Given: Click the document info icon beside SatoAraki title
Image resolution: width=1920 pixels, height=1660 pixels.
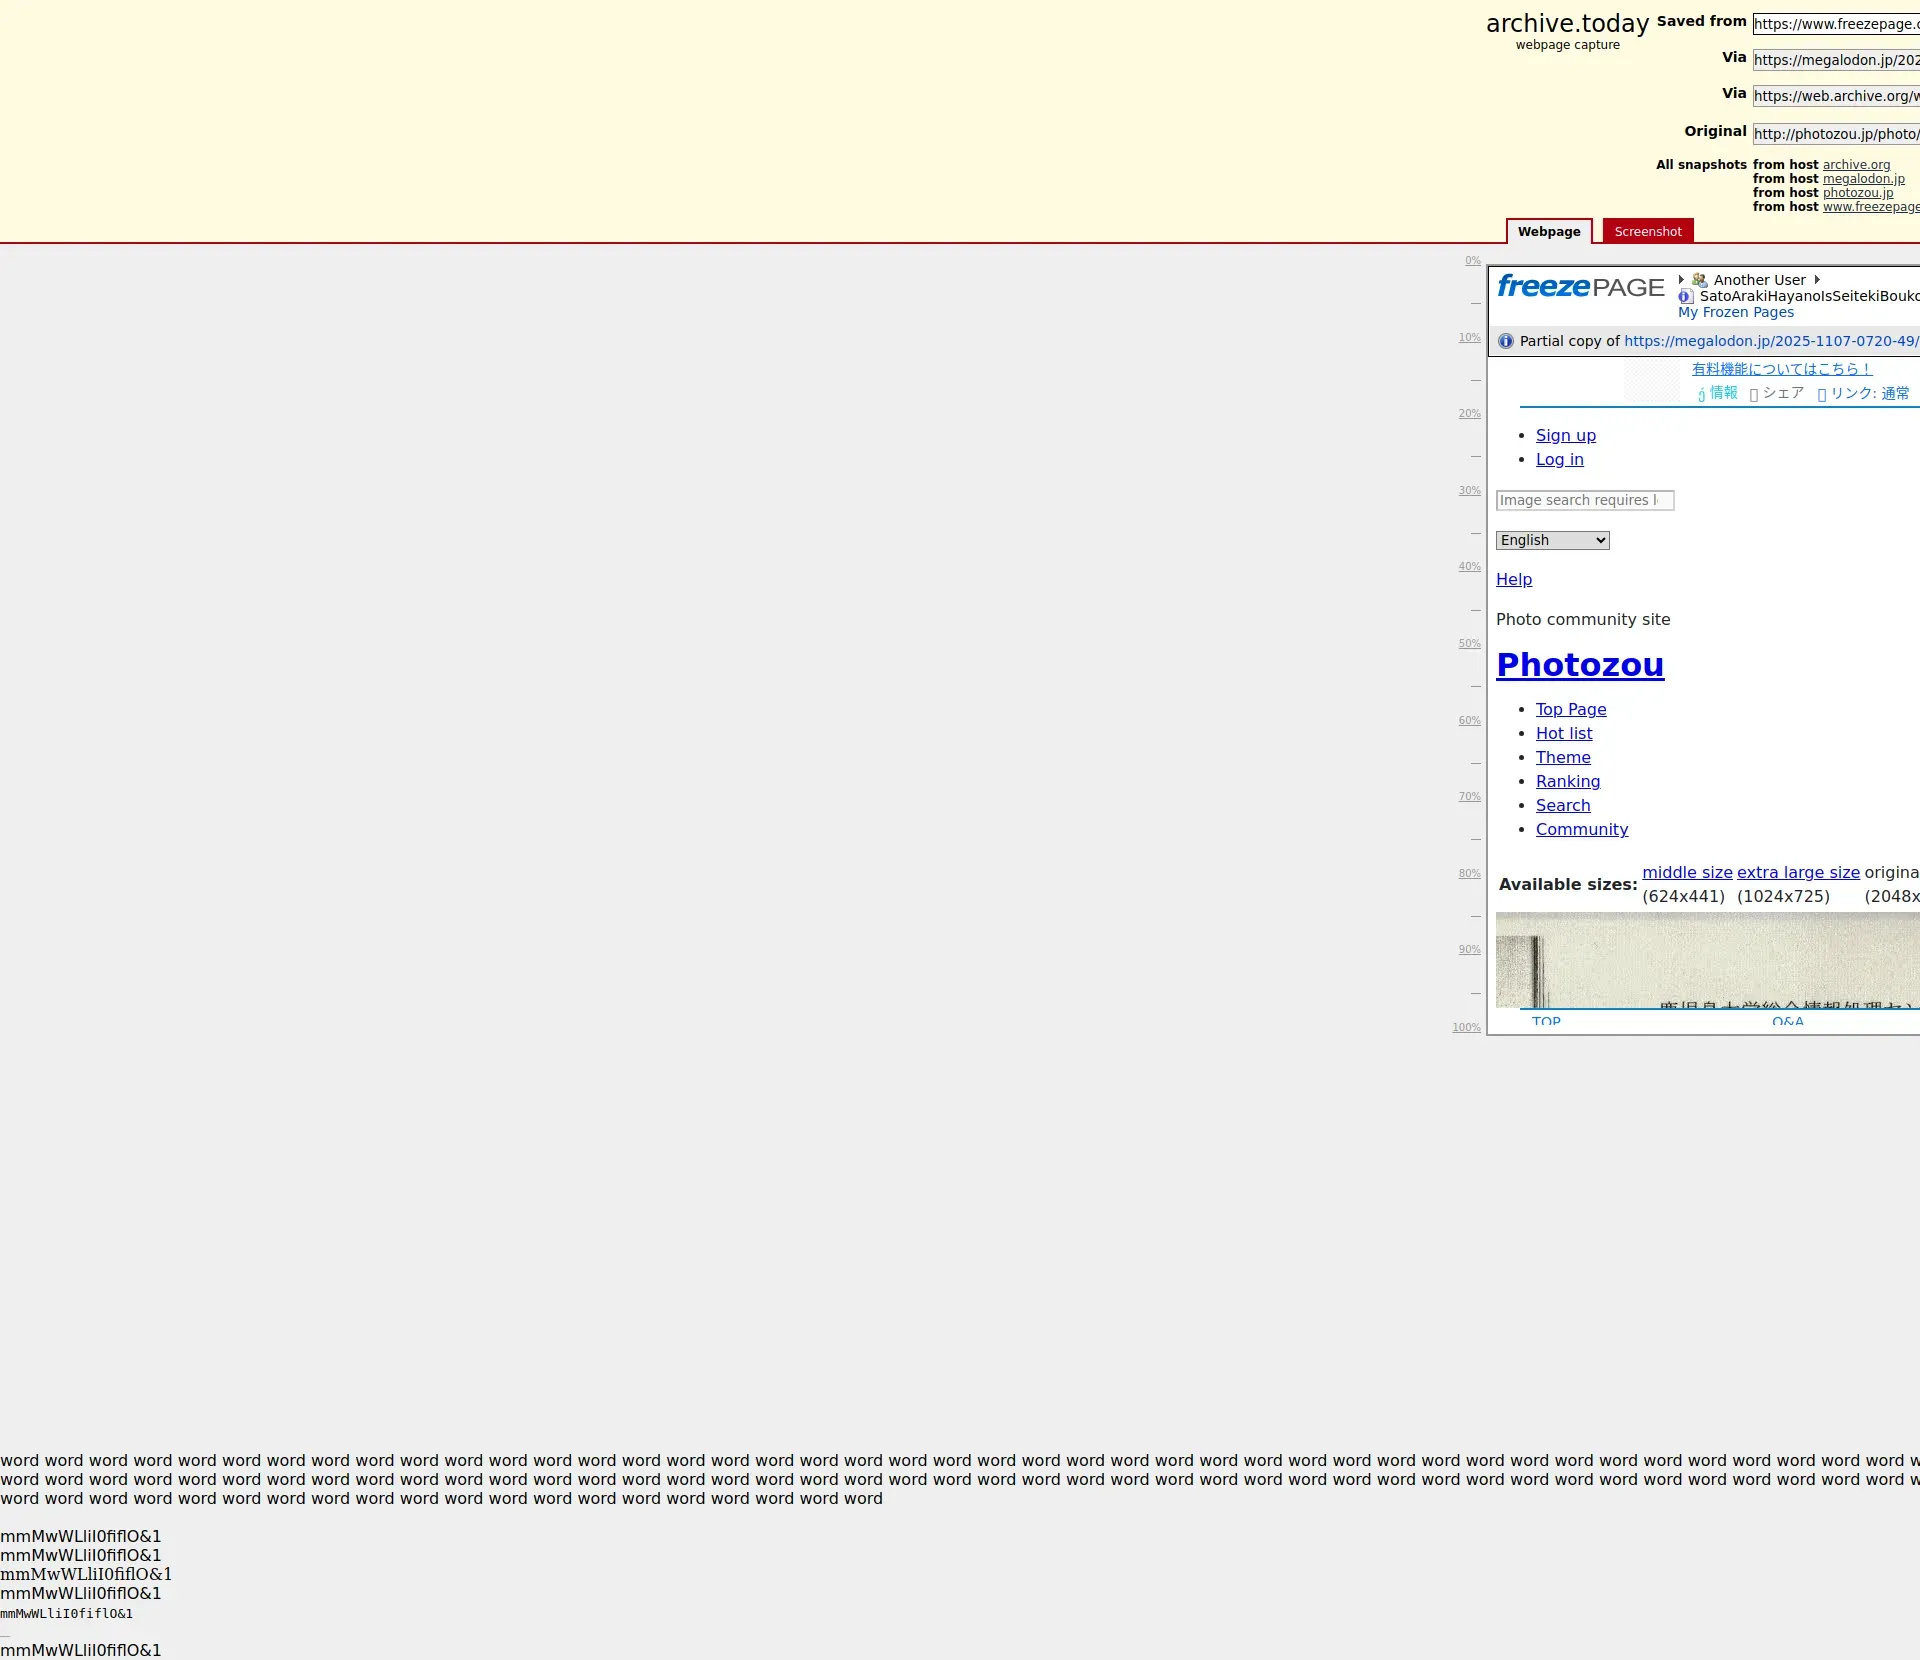Looking at the screenshot, I should (x=1686, y=296).
